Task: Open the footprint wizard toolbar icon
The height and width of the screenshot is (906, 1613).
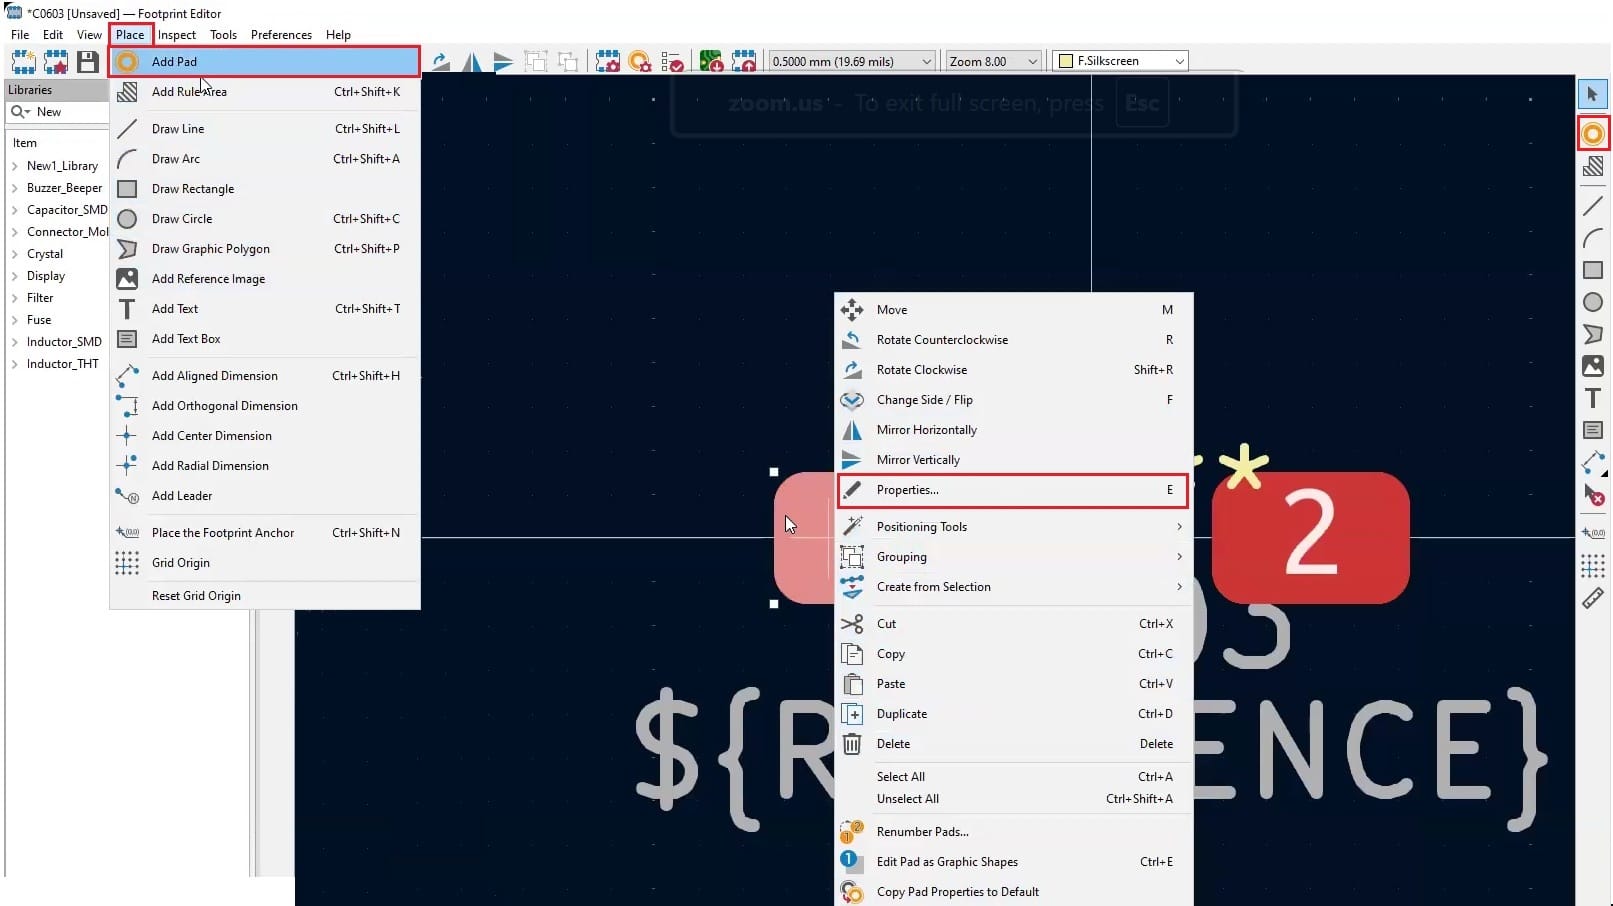Action: [56, 62]
